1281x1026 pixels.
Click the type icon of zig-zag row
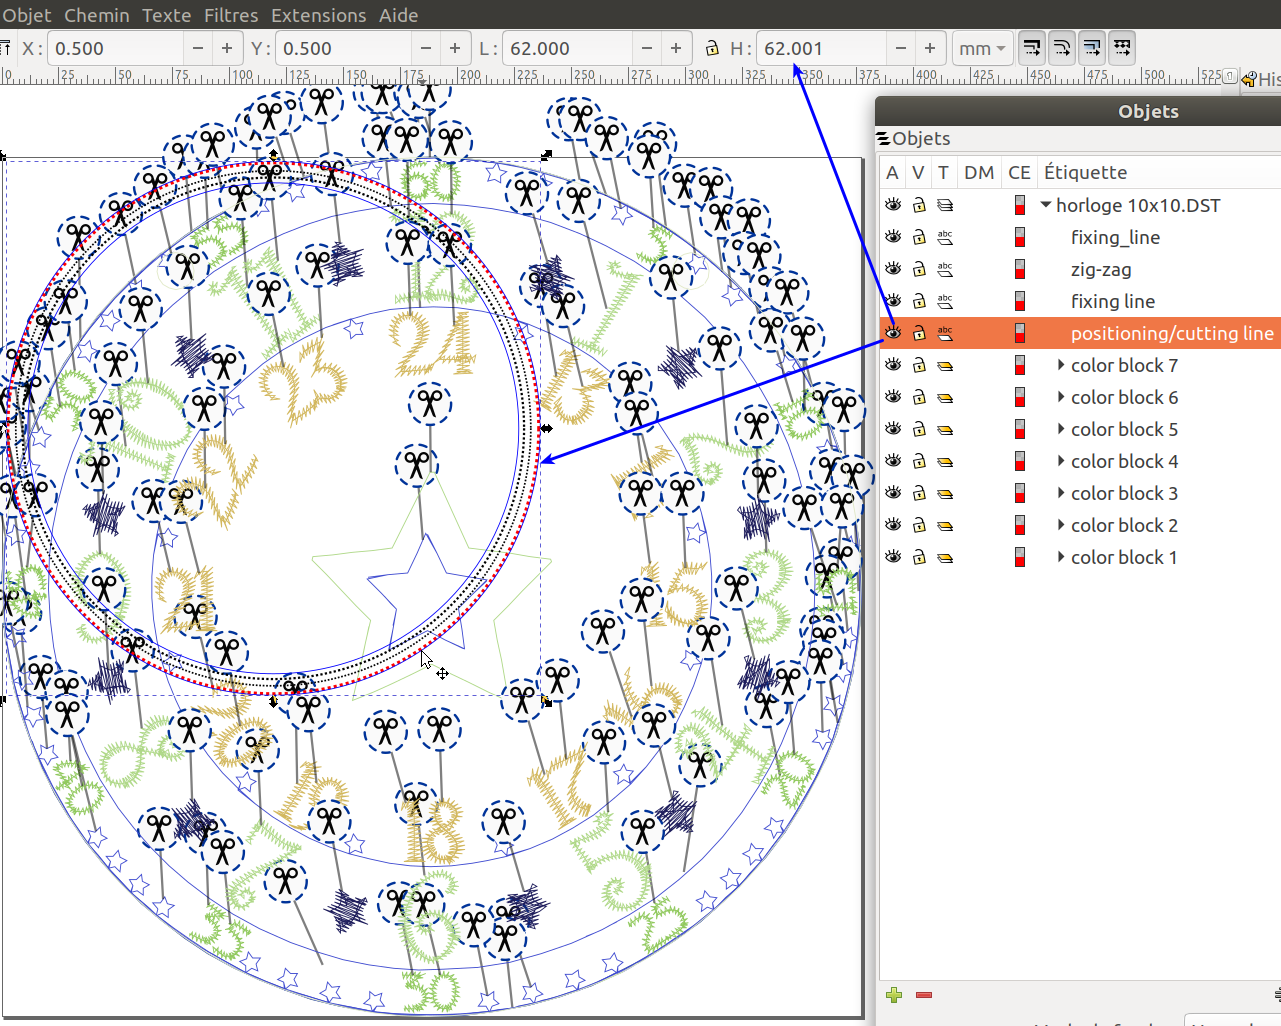(x=945, y=269)
